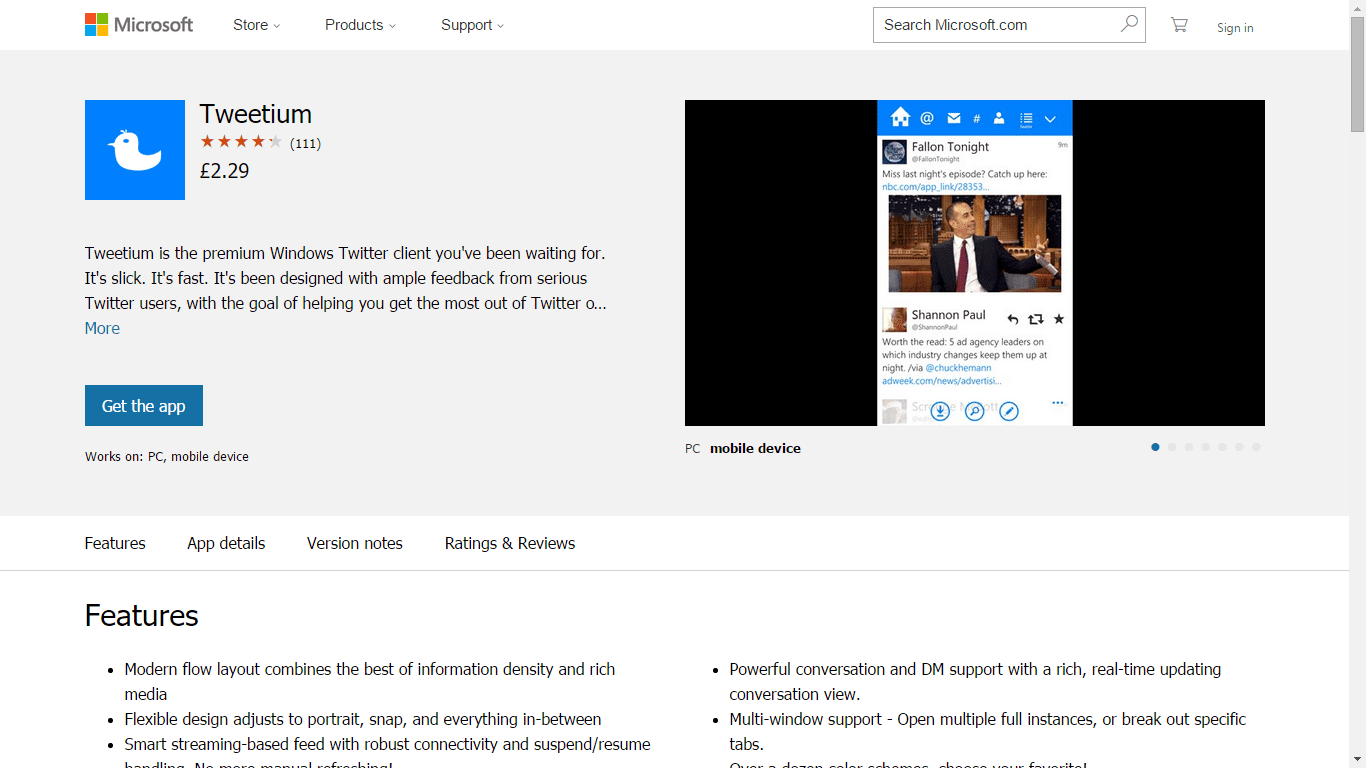Select the sixth carousel dot
The image size is (1366, 768).
coord(1239,447)
